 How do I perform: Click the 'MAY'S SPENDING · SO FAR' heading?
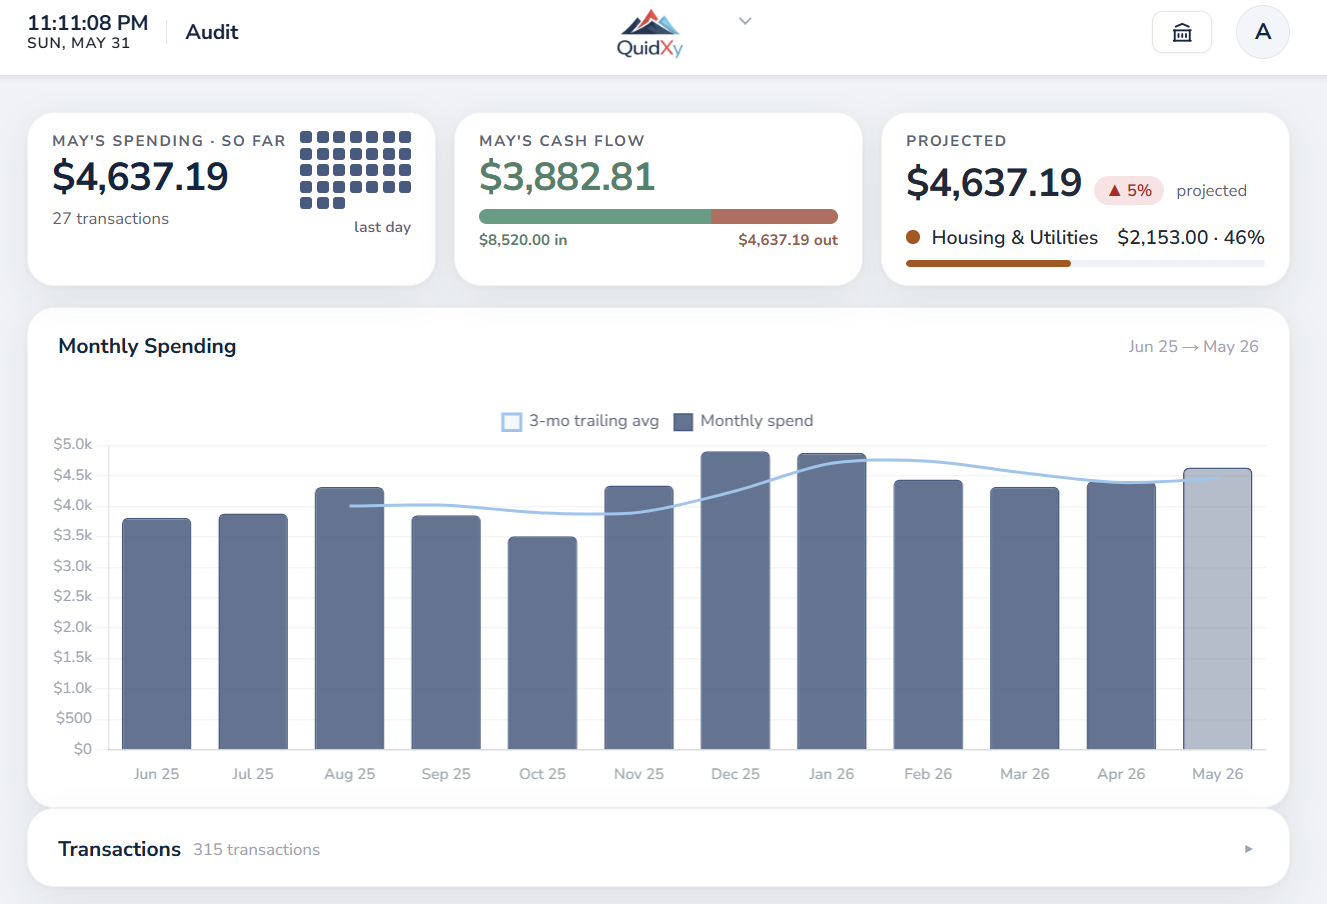169,141
